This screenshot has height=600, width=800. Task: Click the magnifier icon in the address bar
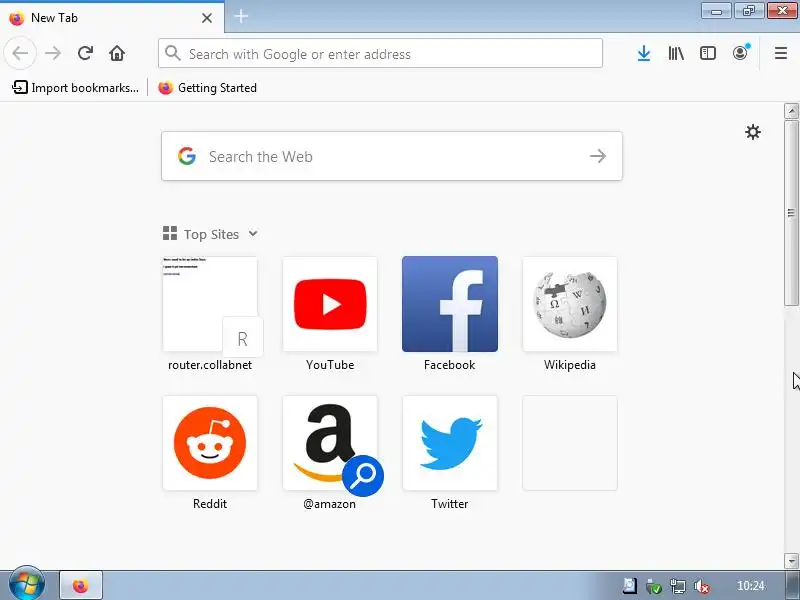click(172, 53)
